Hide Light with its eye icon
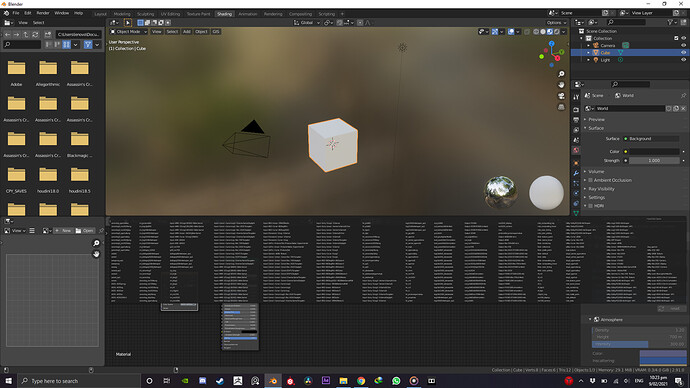690x388 pixels. click(x=683, y=60)
